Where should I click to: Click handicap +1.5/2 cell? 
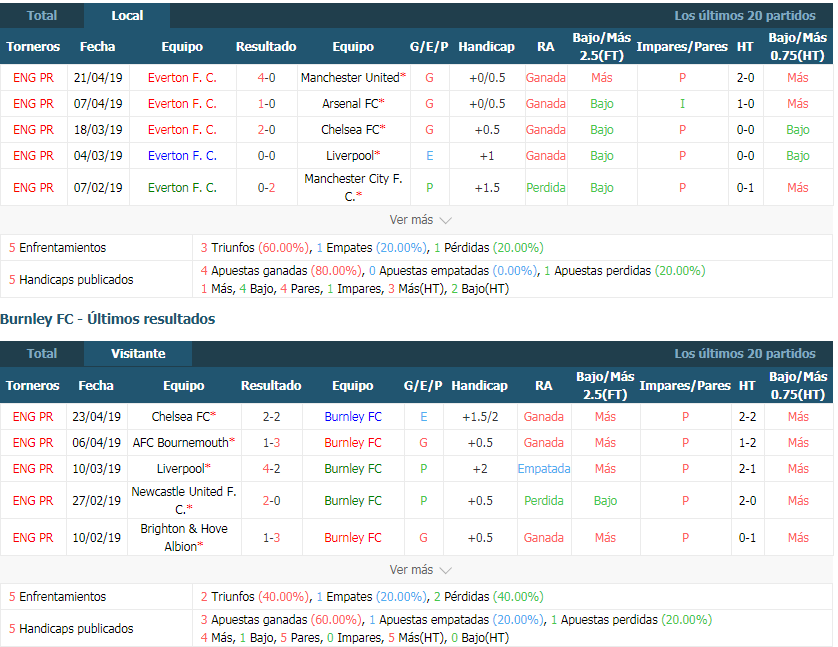click(480, 417)
